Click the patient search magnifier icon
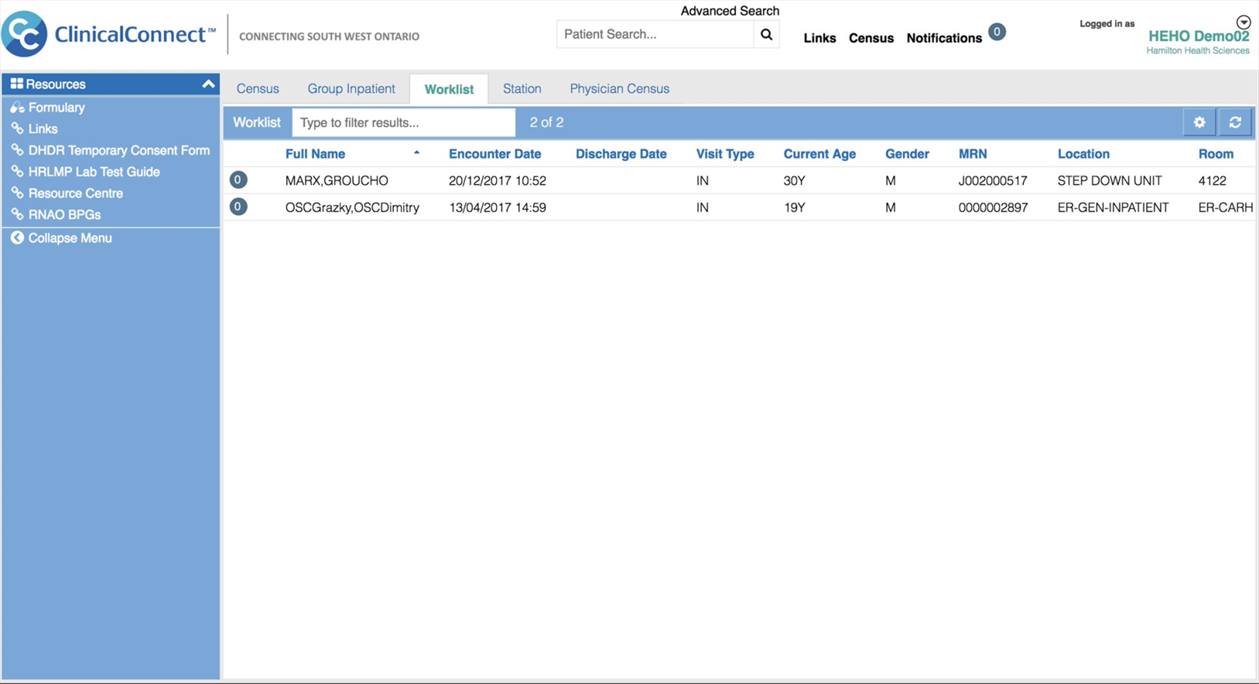This screenshot has height=684, width=1259. coord(766,35)
